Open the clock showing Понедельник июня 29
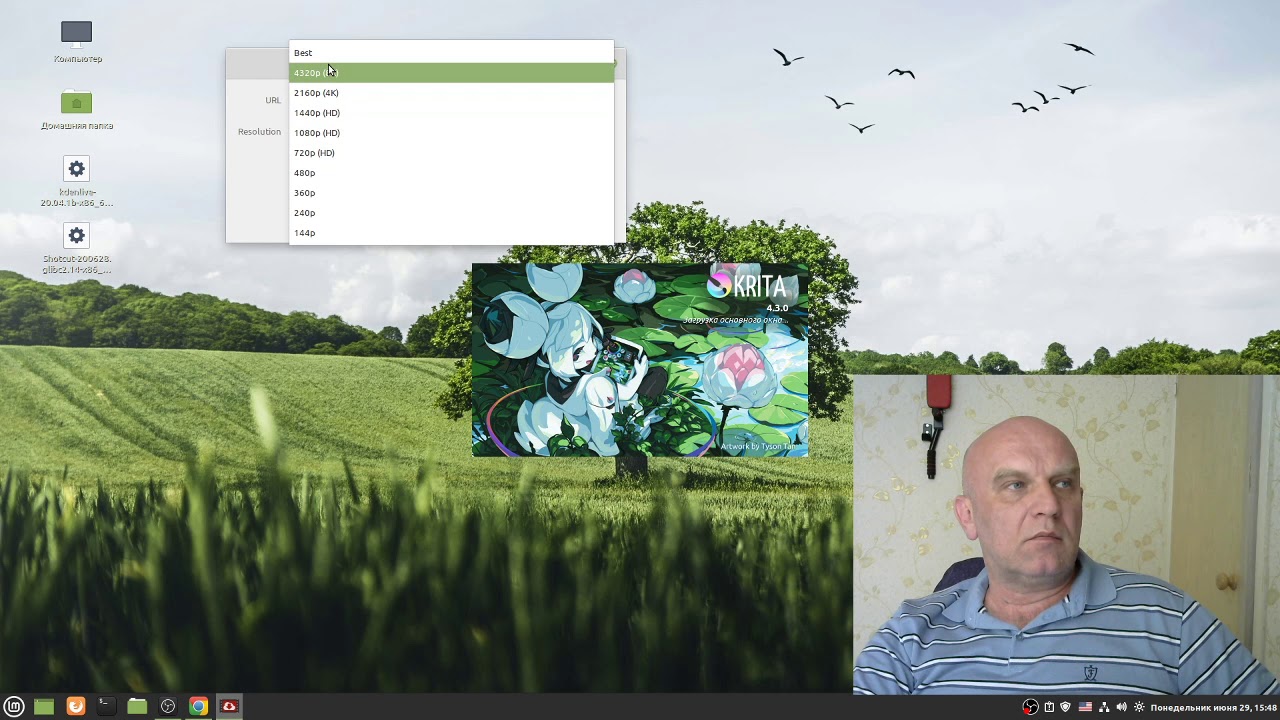1280x720 pixels. (x=1213, y=707)
